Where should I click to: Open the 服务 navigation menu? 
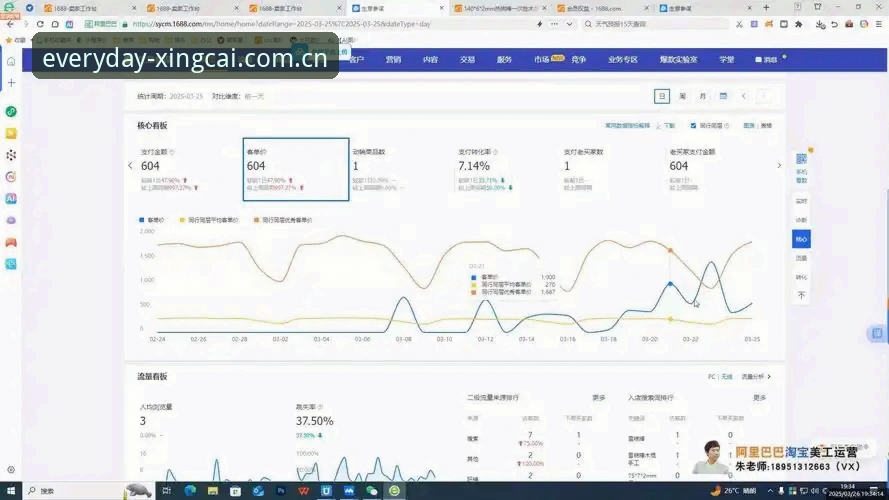tap(504, 60)
